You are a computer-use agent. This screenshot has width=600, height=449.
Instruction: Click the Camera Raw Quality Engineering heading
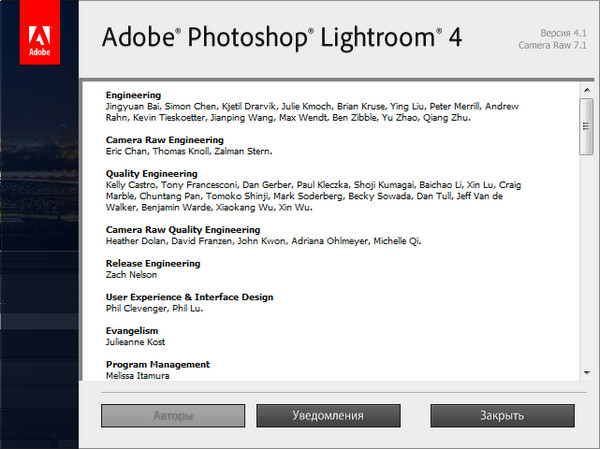185,230
